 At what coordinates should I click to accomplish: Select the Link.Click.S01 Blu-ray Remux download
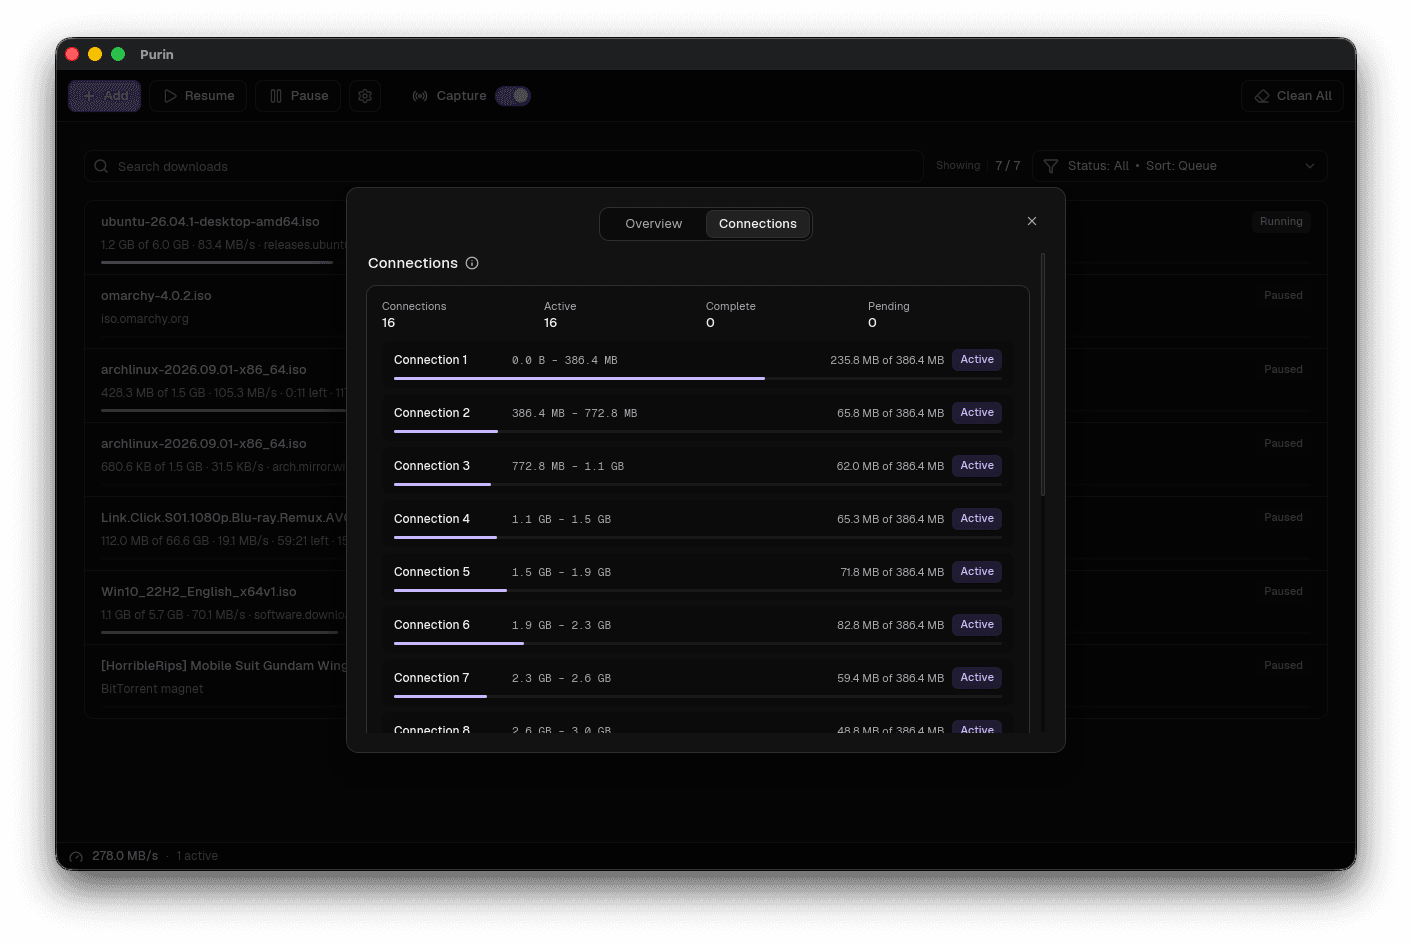(x=706, y=534)
